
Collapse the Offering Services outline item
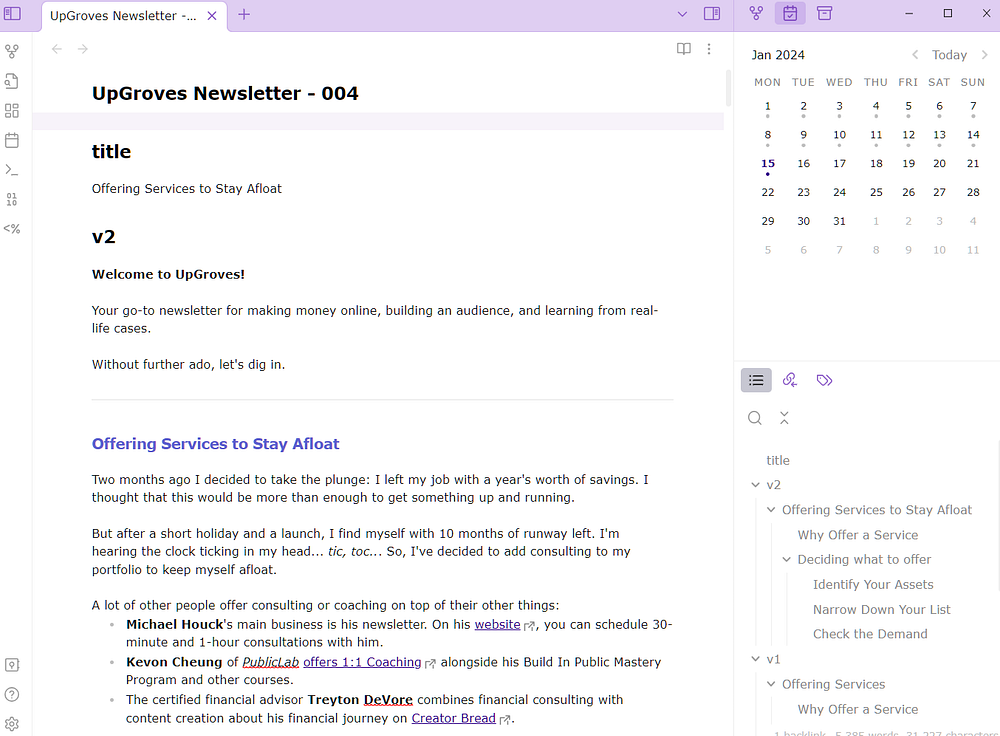point(771,684)
